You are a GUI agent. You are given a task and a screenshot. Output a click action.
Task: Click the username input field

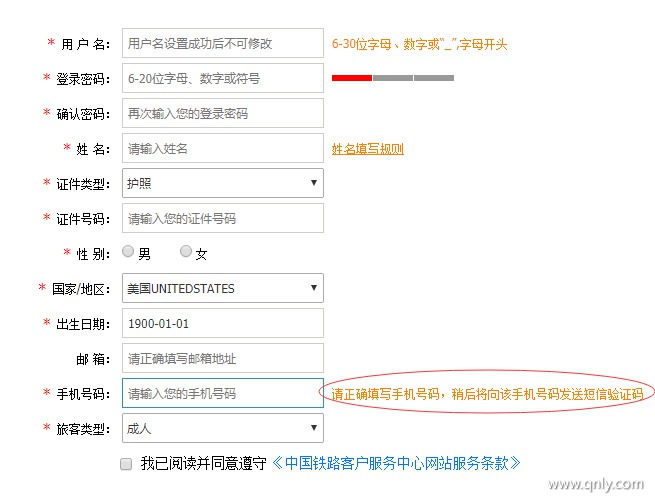(223, 44)
